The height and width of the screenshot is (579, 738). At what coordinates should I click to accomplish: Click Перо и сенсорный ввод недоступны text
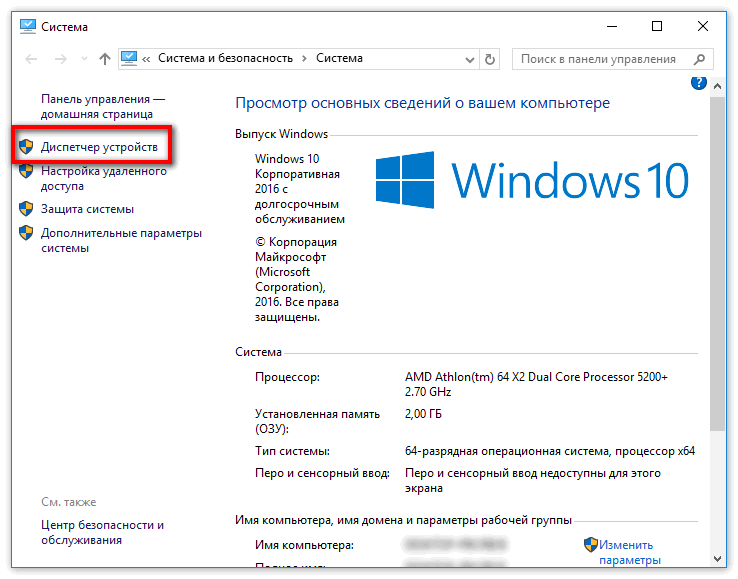(533, 481)
